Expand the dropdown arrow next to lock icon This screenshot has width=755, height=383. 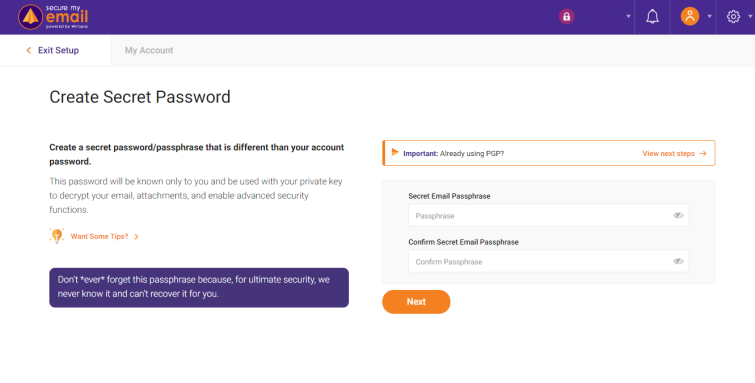pyautogui.click(x=628, y=16)
